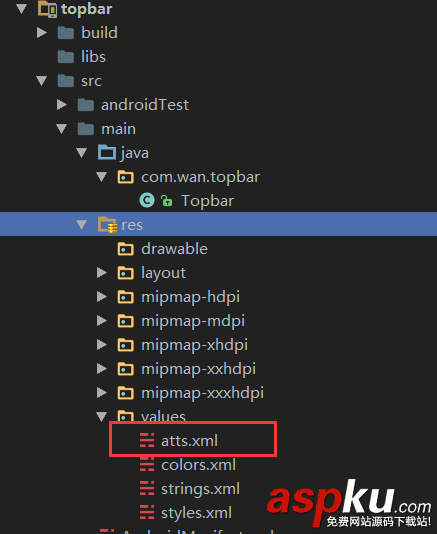437x534 pixels.
Task: Click the com.wan.topbar package icon
Action: [126, 177]
